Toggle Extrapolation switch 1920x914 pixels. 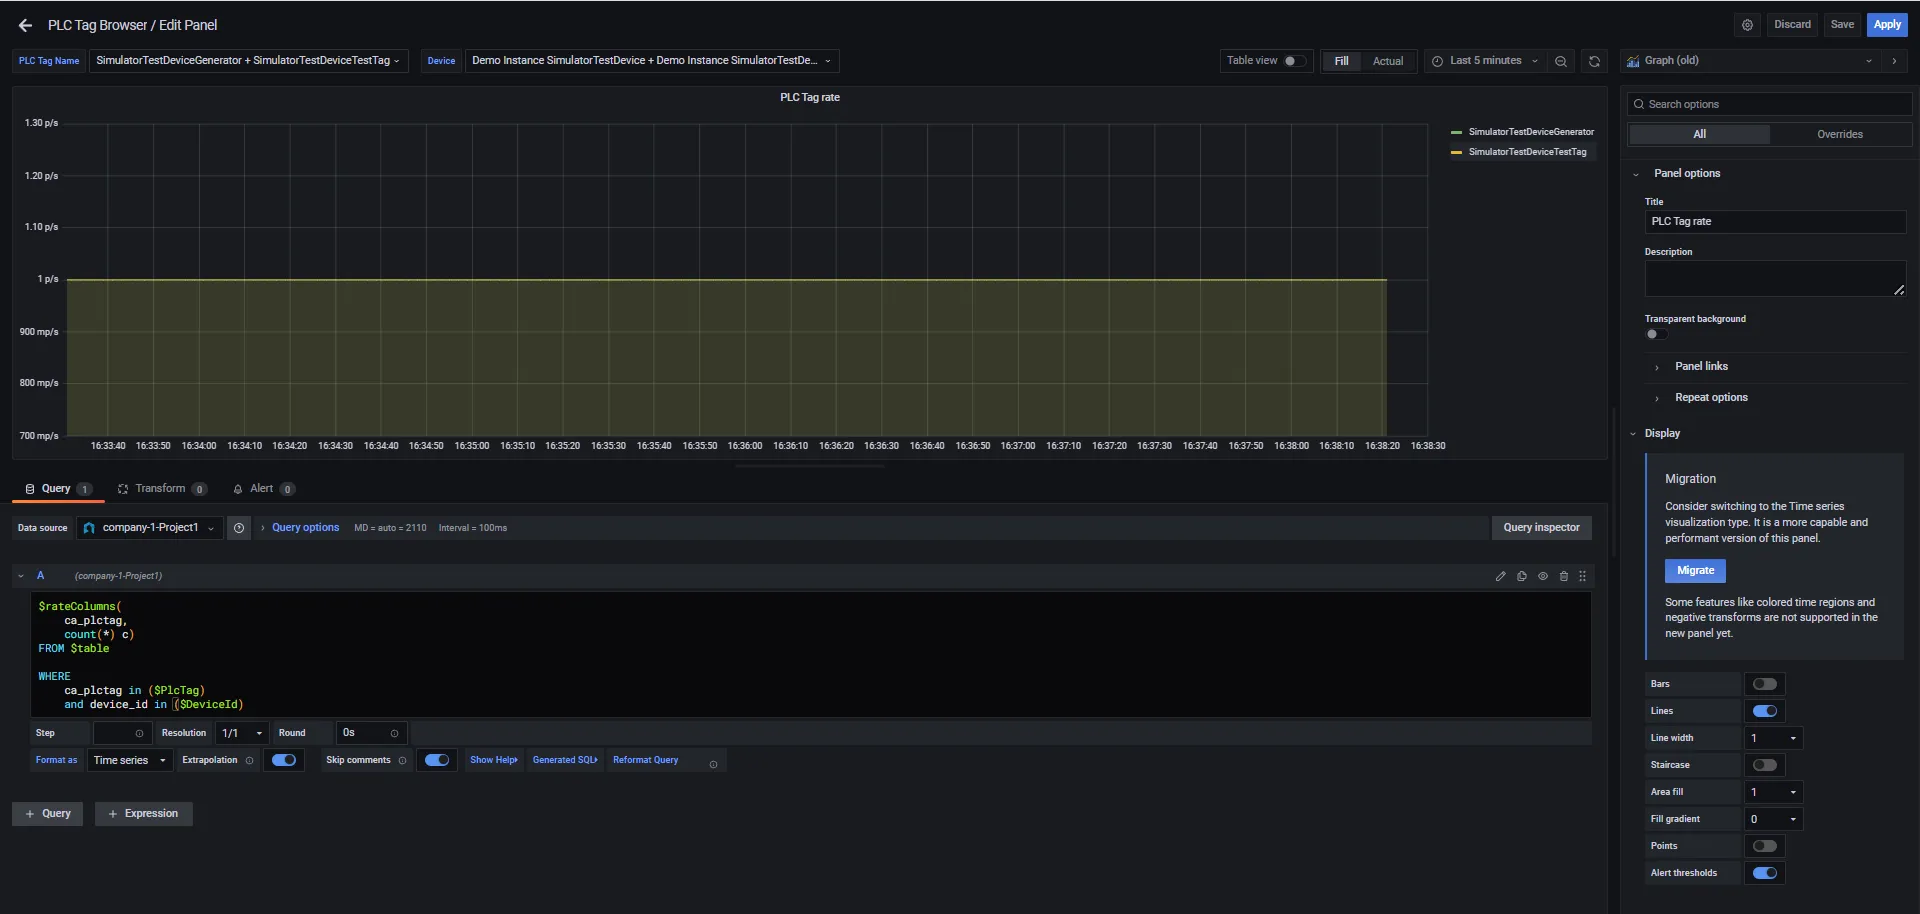[284, 760]
